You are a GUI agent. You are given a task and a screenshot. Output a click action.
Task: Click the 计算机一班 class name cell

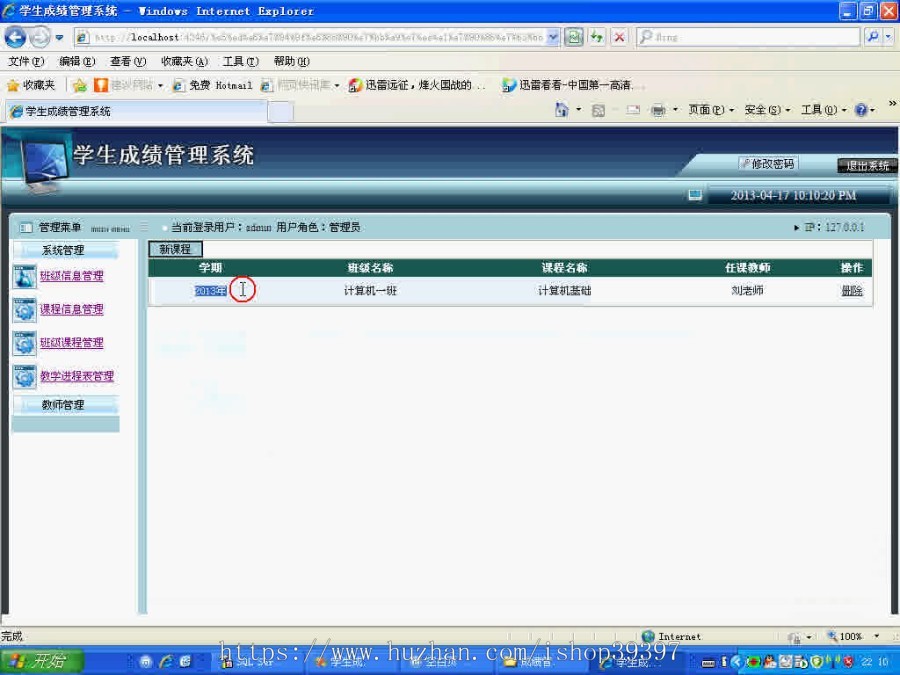tap(370, 291)
